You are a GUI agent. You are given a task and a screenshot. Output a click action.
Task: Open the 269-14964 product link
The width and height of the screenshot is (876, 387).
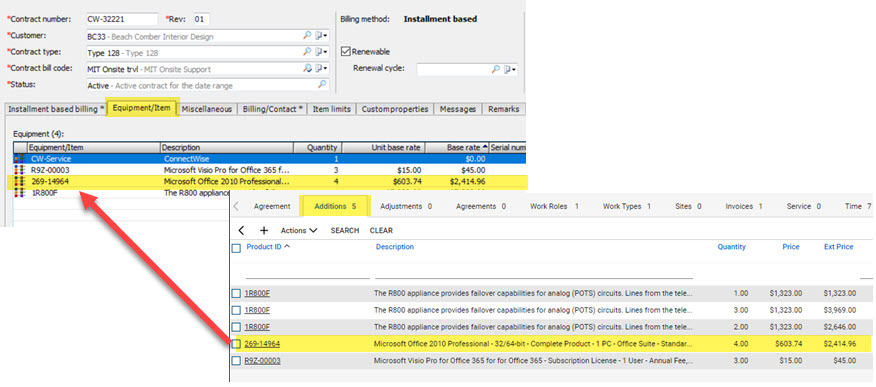point(262,343)
